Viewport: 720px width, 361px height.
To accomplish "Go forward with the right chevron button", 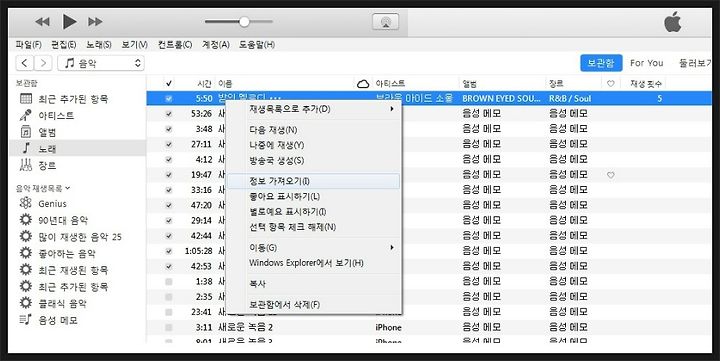I will coord(43,63).
